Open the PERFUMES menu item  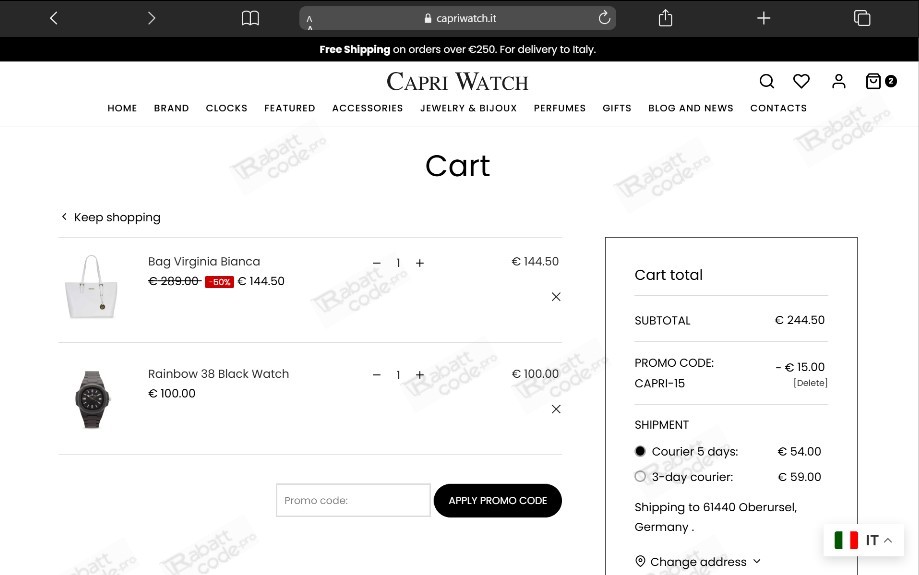click(560, 108)
